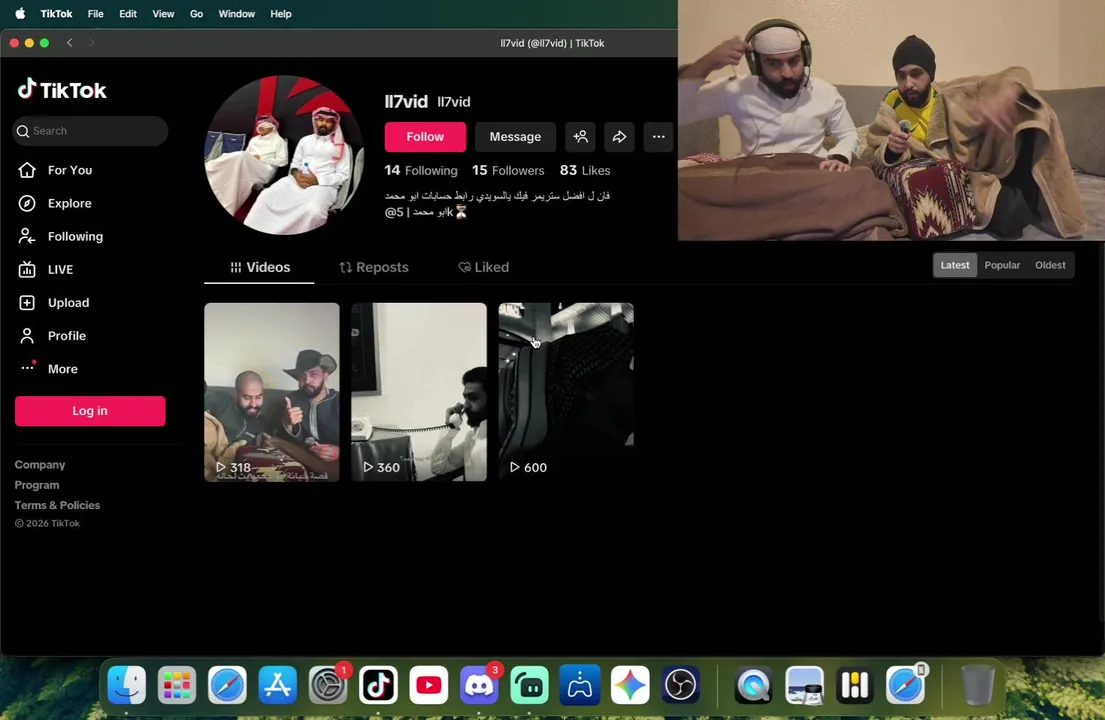This screenshot has width=1105, height=720.
Task: Open System Settings from the dock
Action: pyautogui.click(x=328, y=685)
